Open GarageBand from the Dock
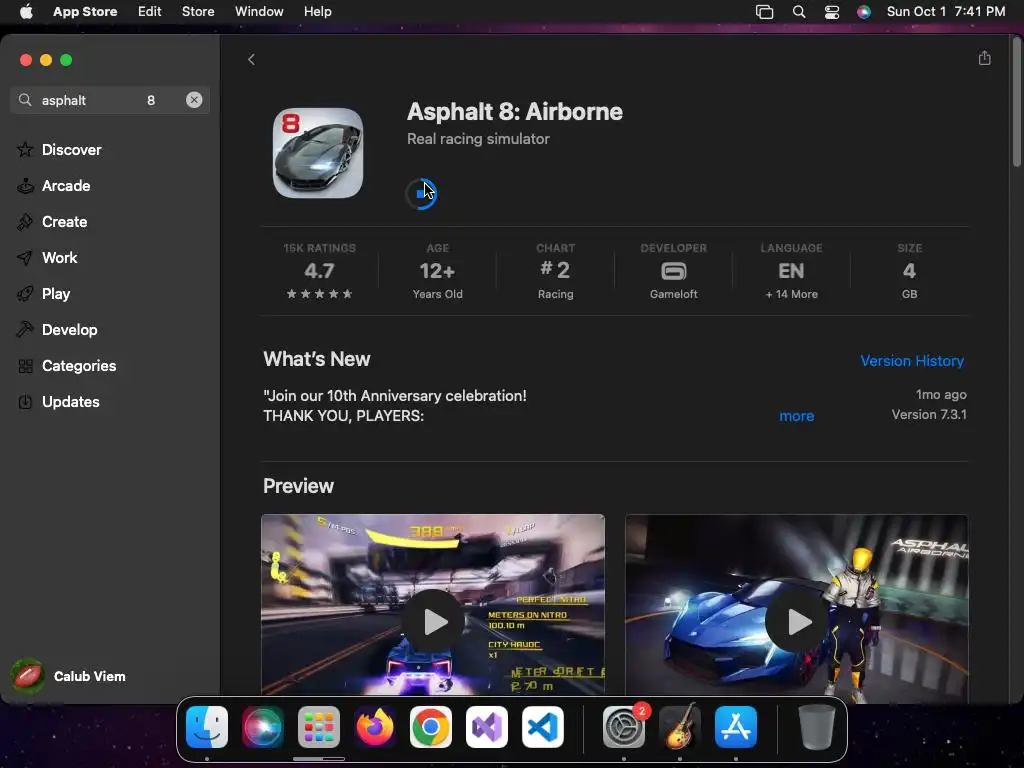1024x768 pixels. pyautogui.click(x=680, y=727)
